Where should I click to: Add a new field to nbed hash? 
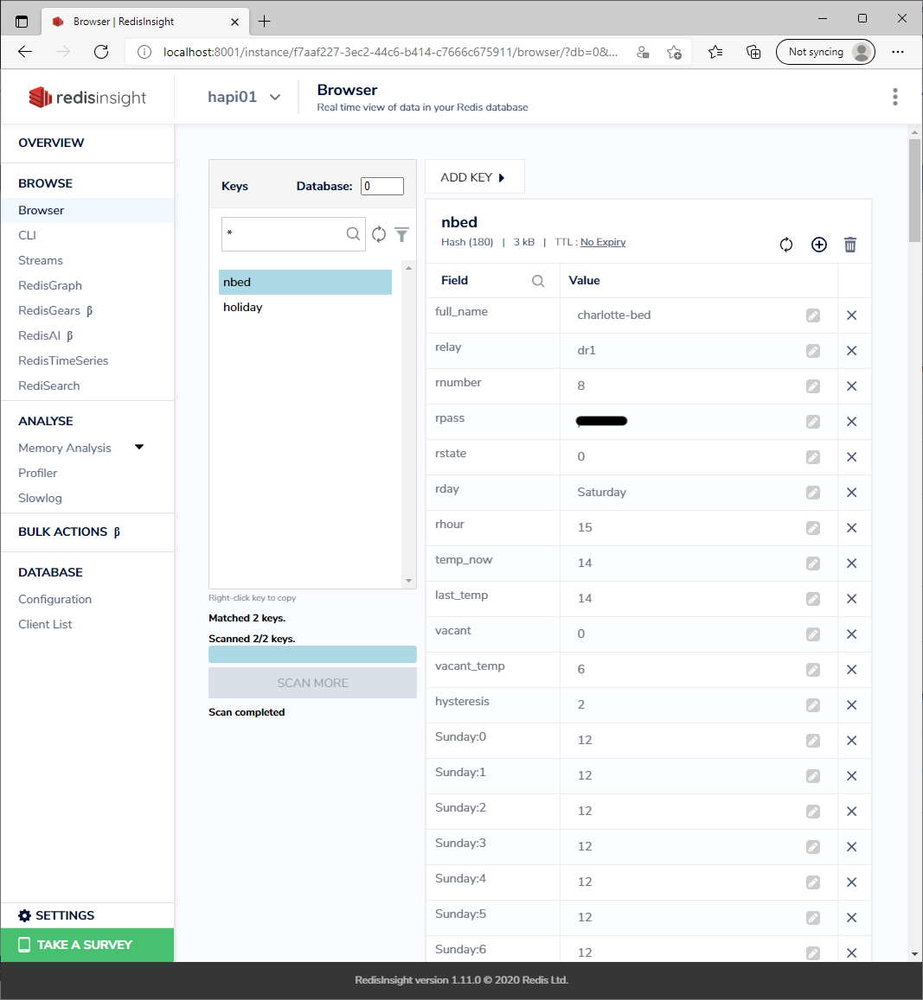coord(819,245)
